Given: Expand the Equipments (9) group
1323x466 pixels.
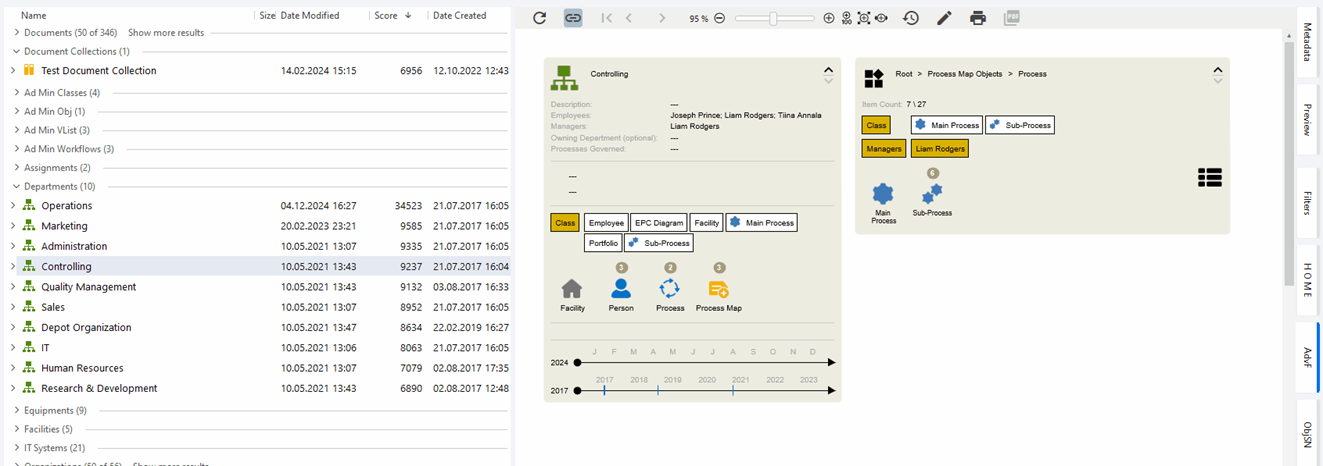Looking at the screenshot, I should coord(16,410).
